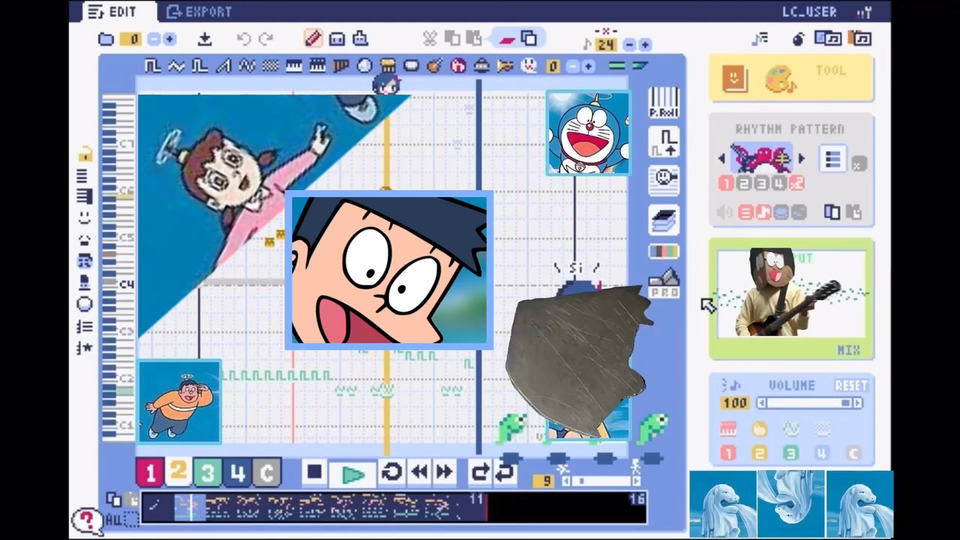960x540 pixels.
Task: Open the rhythm pattern list button
Action: coord(833,159)
